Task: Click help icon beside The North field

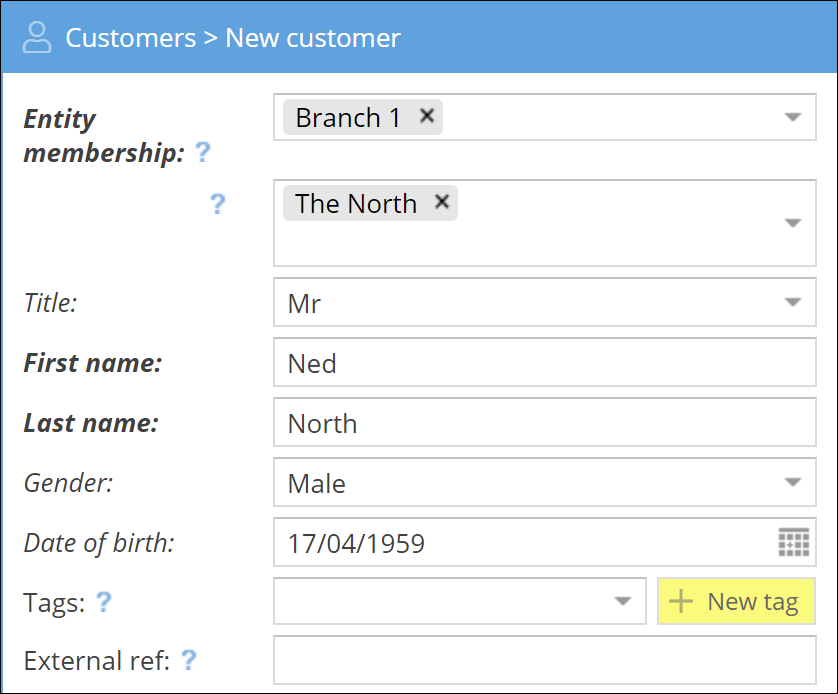Action: click(x=217, y=204)
